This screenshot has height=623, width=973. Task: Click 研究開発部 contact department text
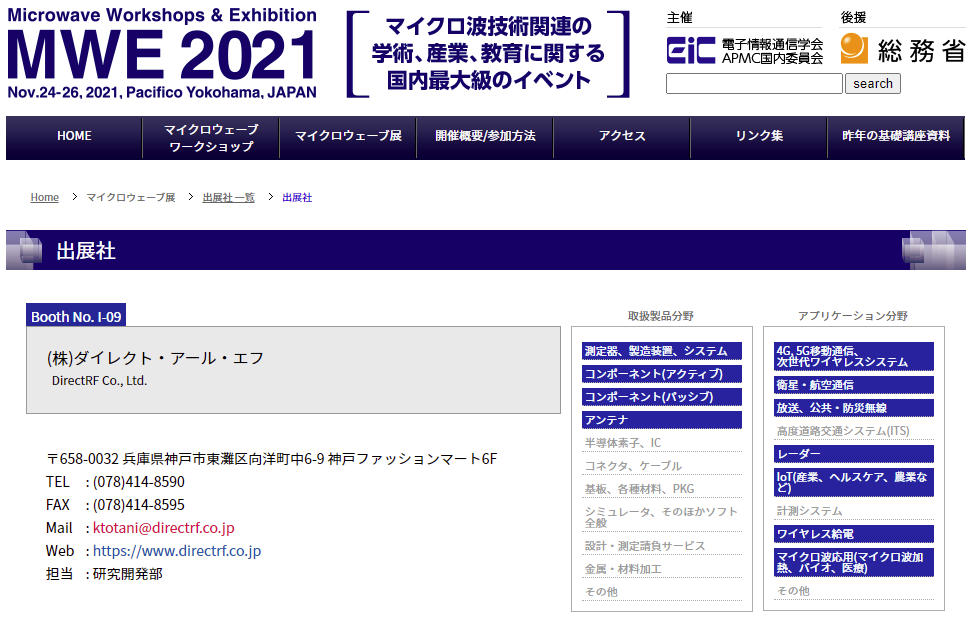pos(128,574)
